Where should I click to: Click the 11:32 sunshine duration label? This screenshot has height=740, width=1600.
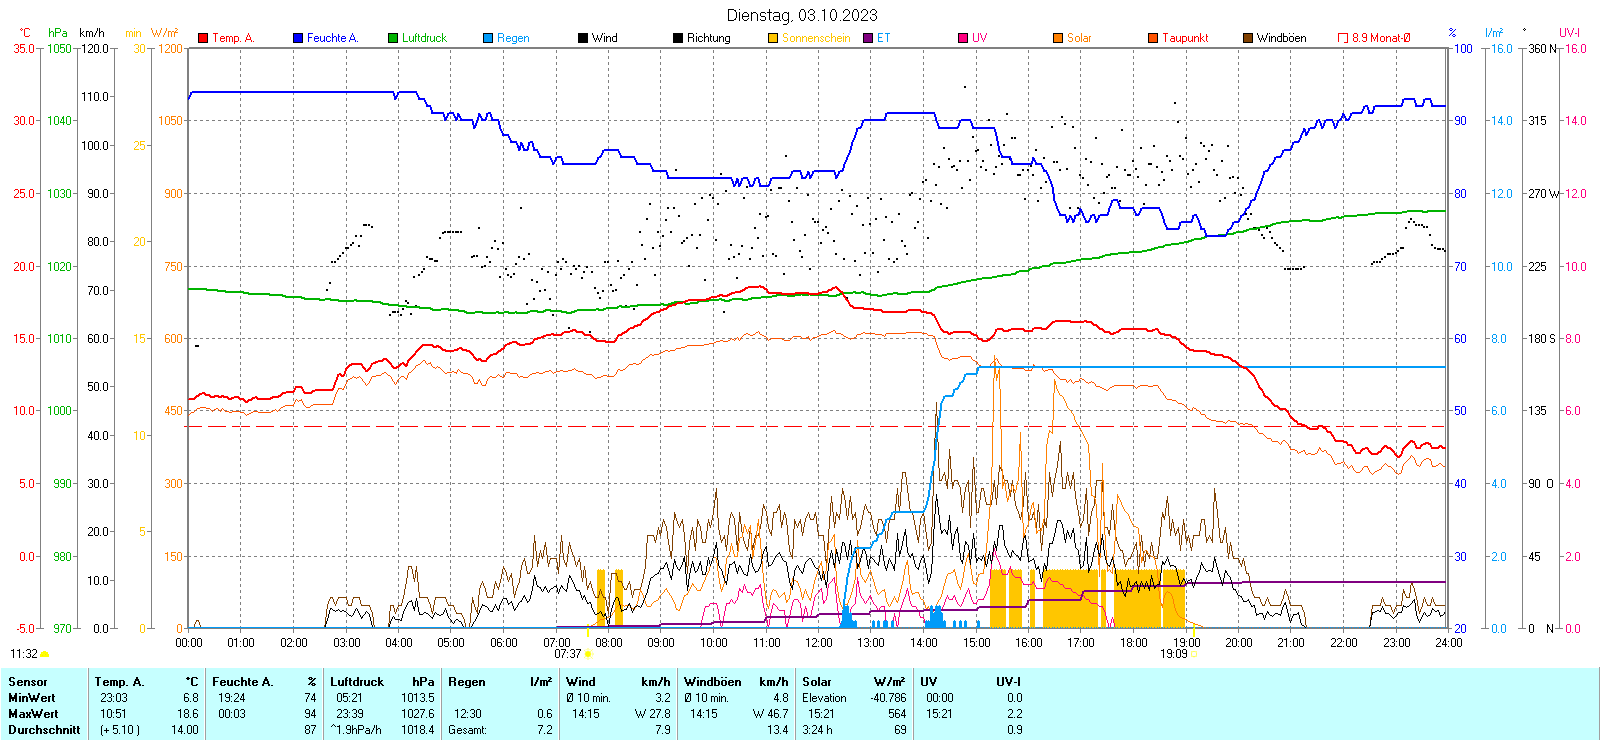tap(24, 654)
